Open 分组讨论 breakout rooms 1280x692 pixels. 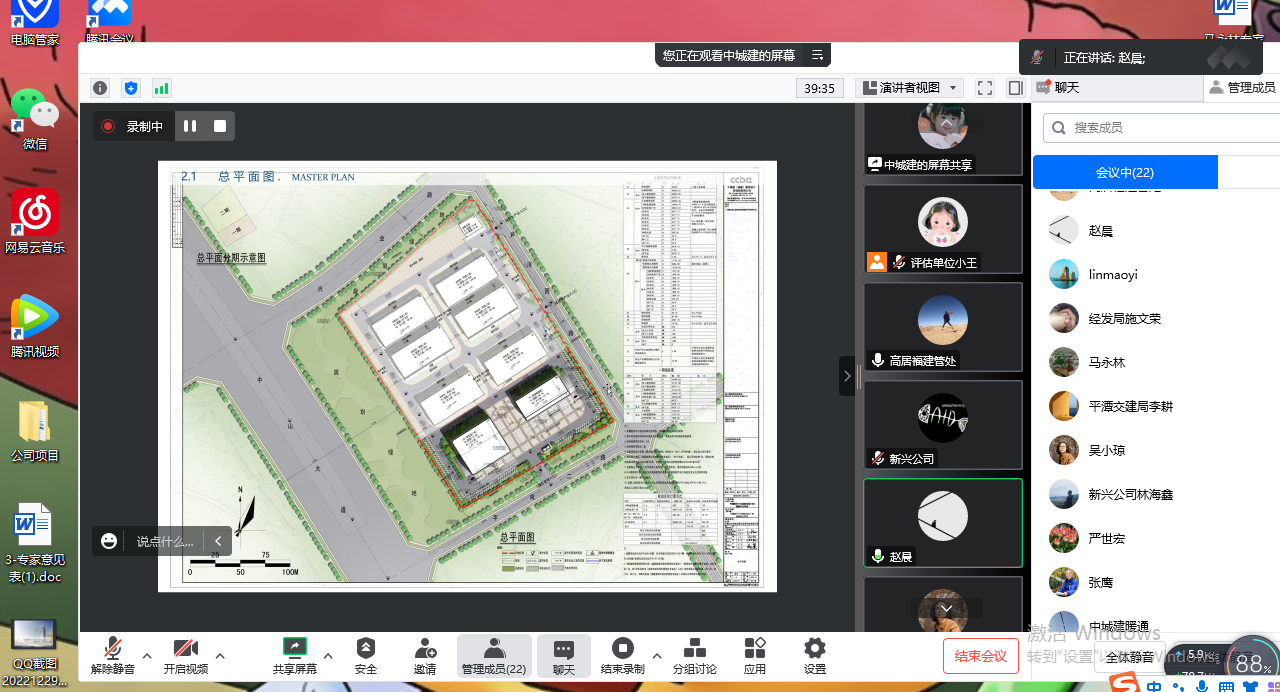[x=694, y=655]
